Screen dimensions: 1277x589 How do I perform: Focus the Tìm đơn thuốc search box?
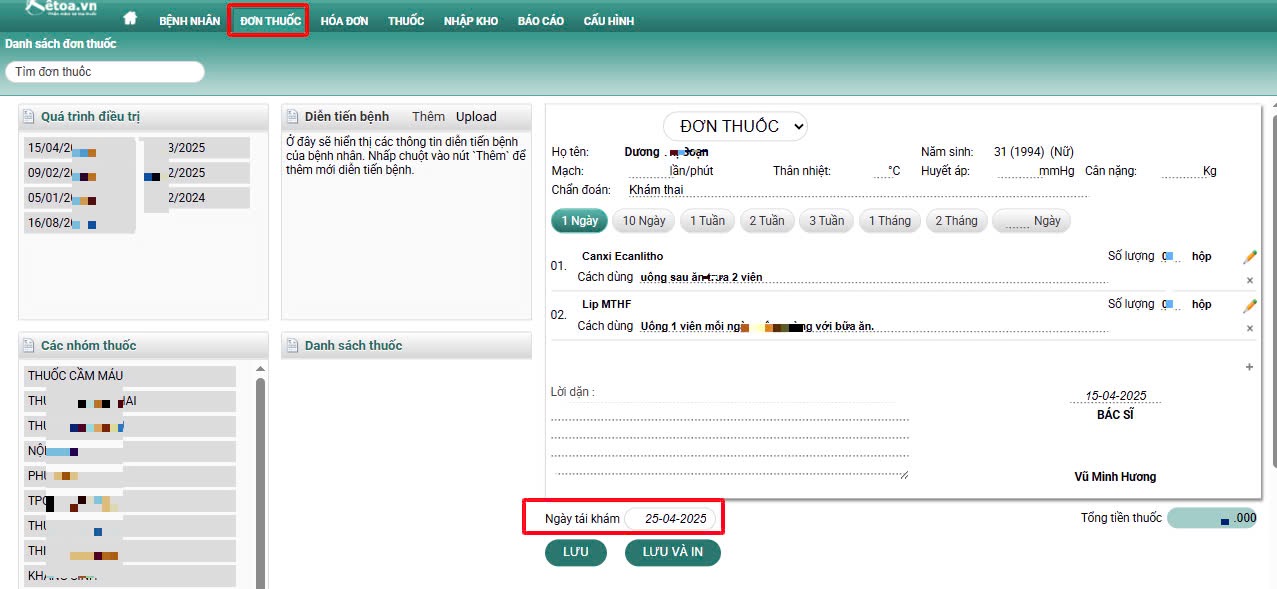pos(105,72)
